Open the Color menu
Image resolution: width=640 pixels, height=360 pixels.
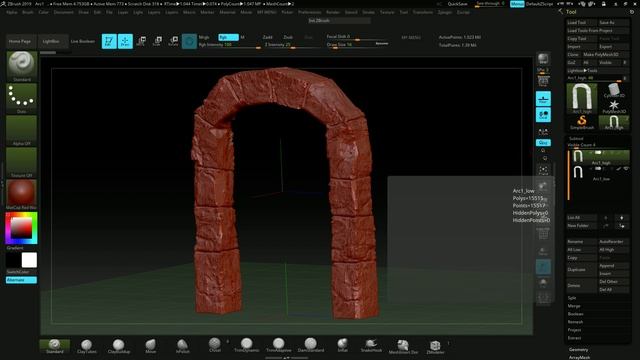[44, 12]
